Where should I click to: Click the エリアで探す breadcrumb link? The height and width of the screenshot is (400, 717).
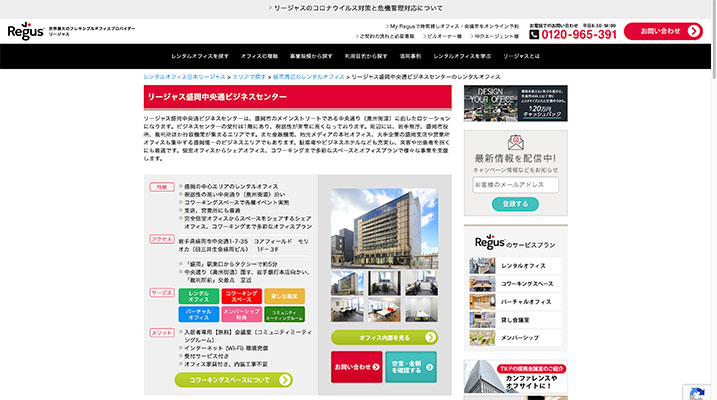coord(249,77)
